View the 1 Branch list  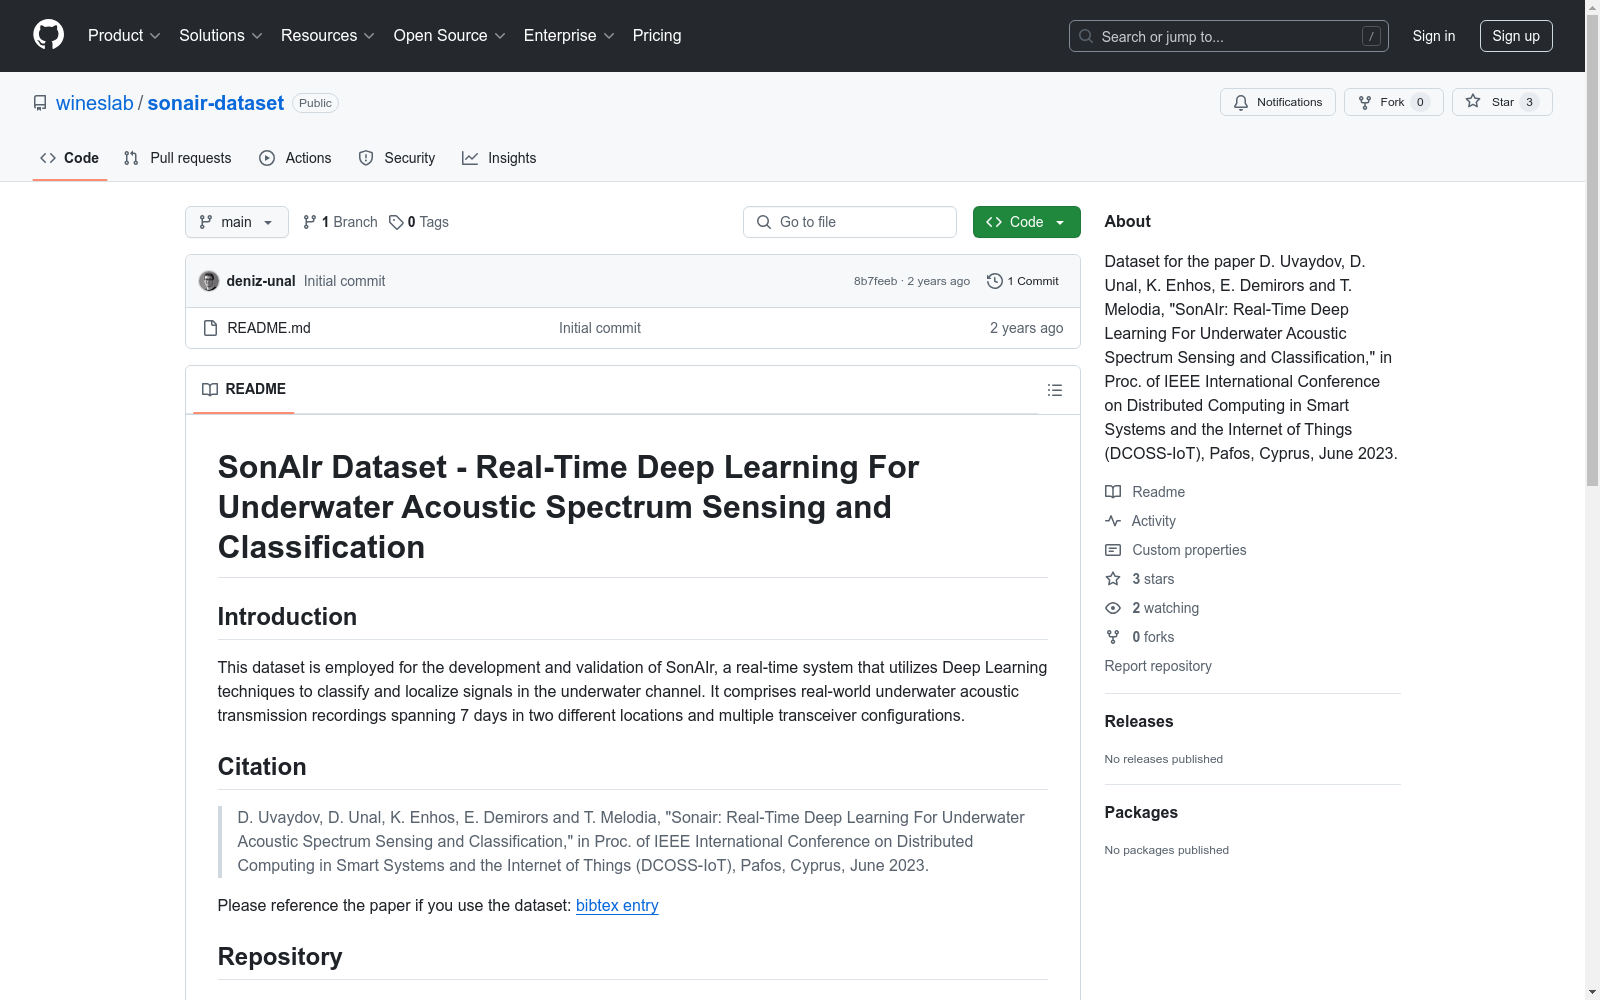point(340,222)
